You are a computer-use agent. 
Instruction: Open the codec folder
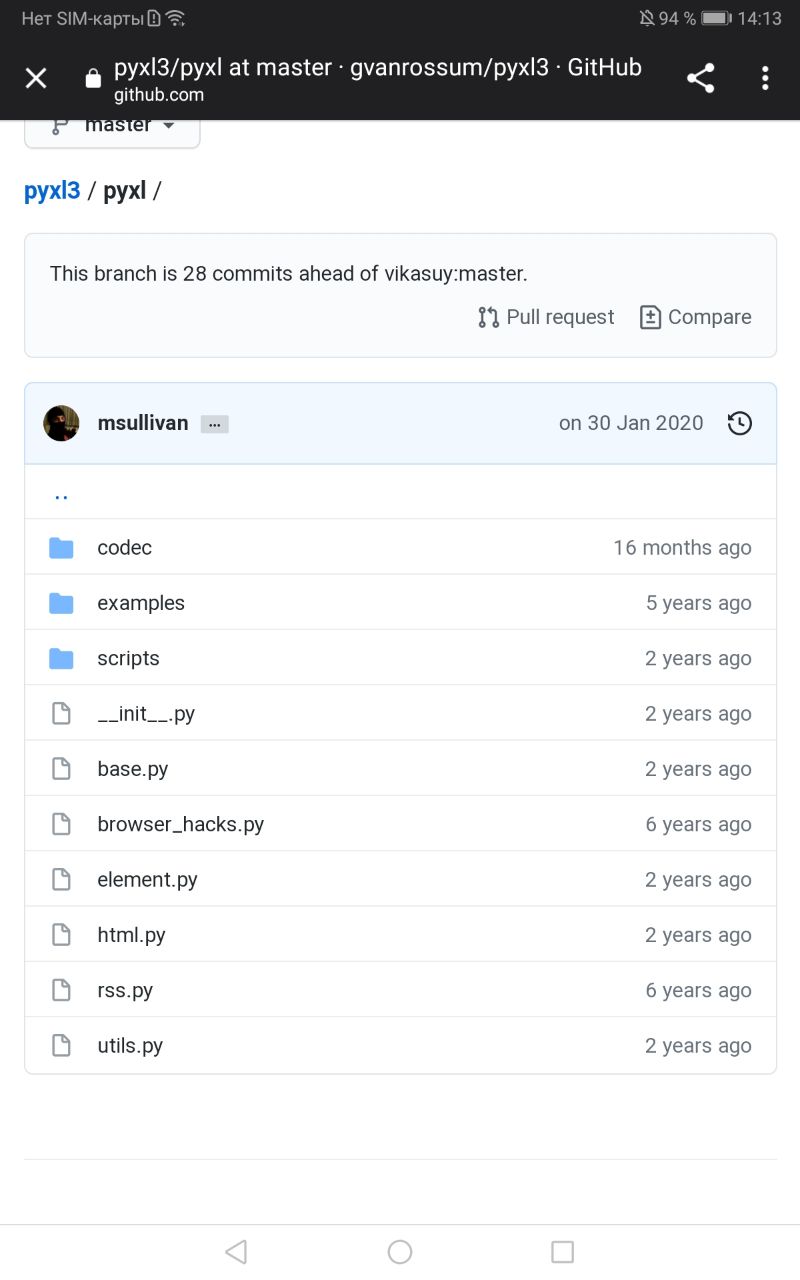[x=124, y=548]
